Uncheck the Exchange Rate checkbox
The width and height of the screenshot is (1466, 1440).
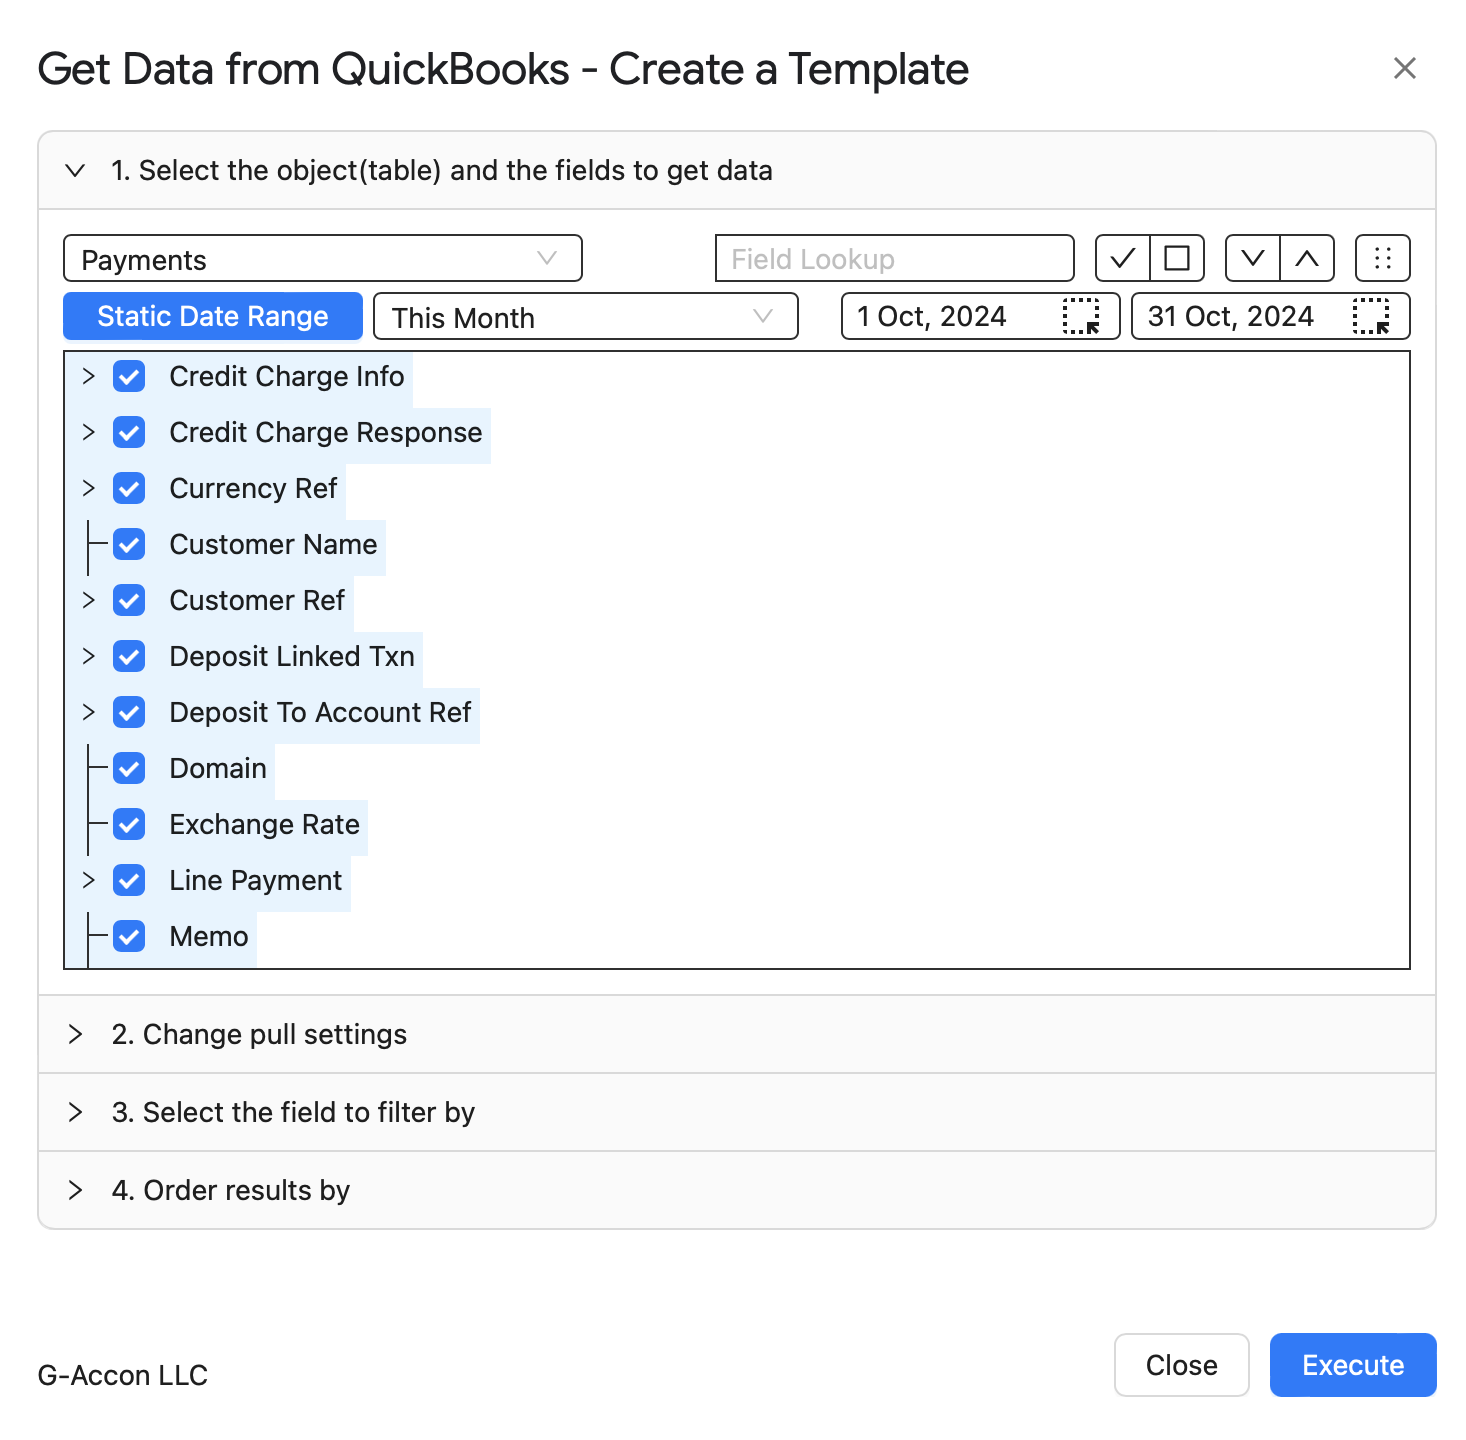129,825
